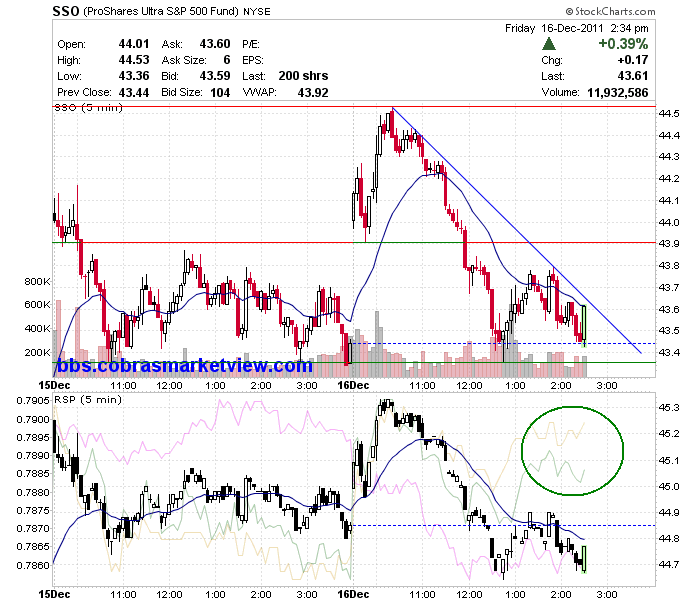This screenshot has height=603, width=700.
Task: Select the Open price 44.01
Action: point(134,44)
